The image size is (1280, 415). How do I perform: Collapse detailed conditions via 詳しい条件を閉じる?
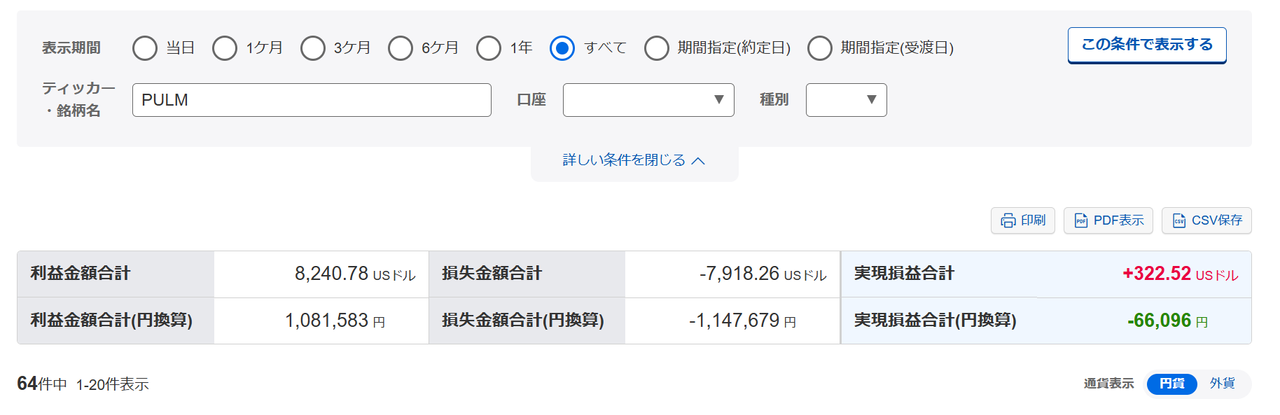634,160
